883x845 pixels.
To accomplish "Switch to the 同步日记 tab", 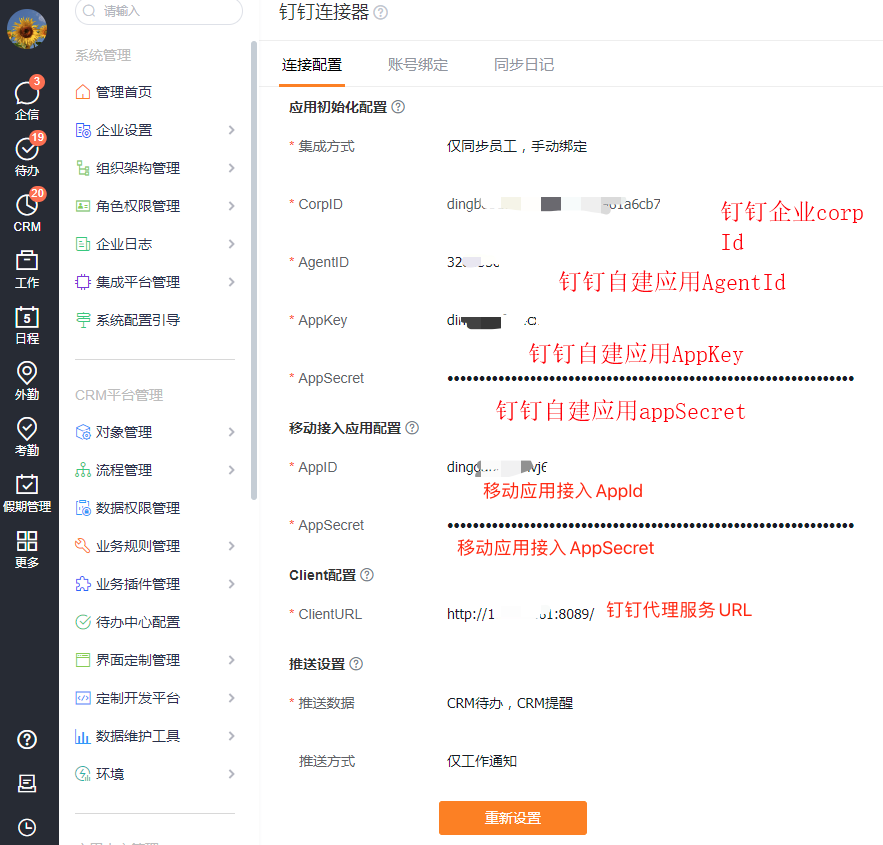I will [x=524, y=65].
